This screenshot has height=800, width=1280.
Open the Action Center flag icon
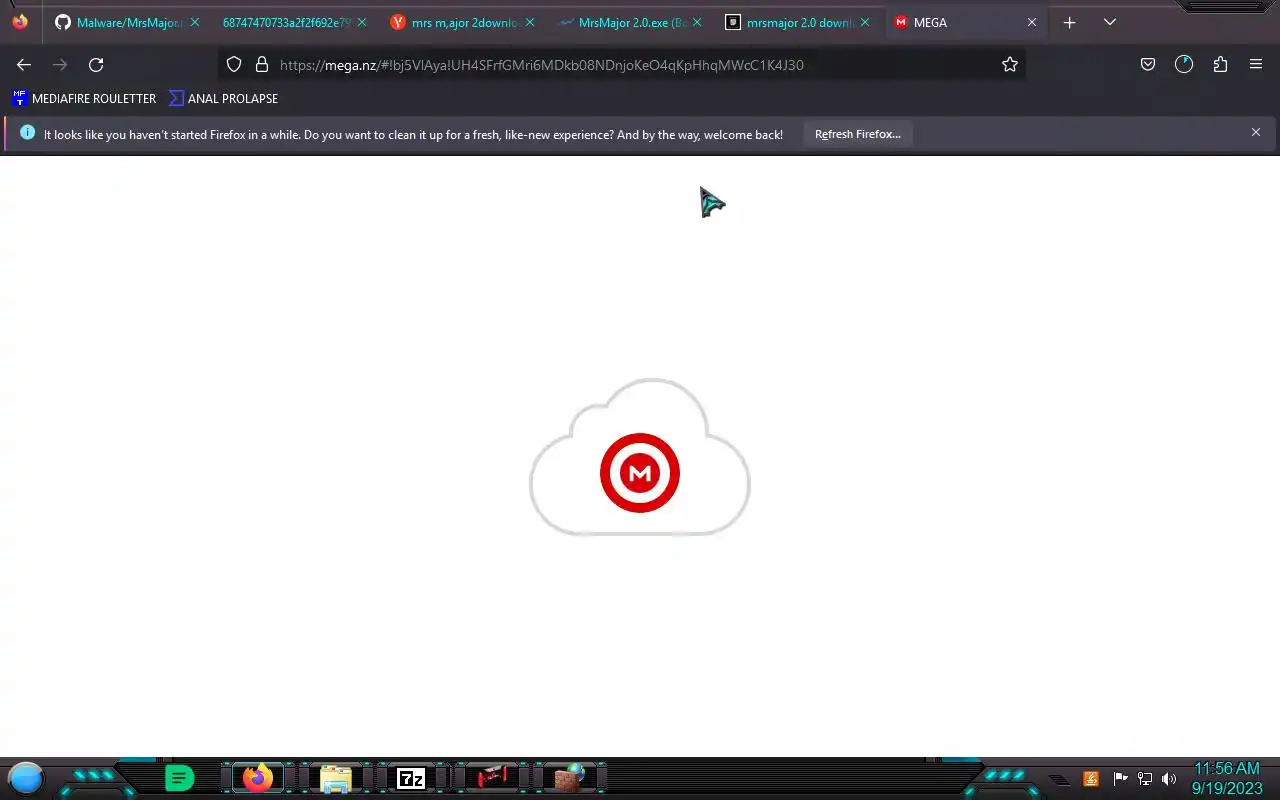pyautogui.click(x=1120, y=778)
